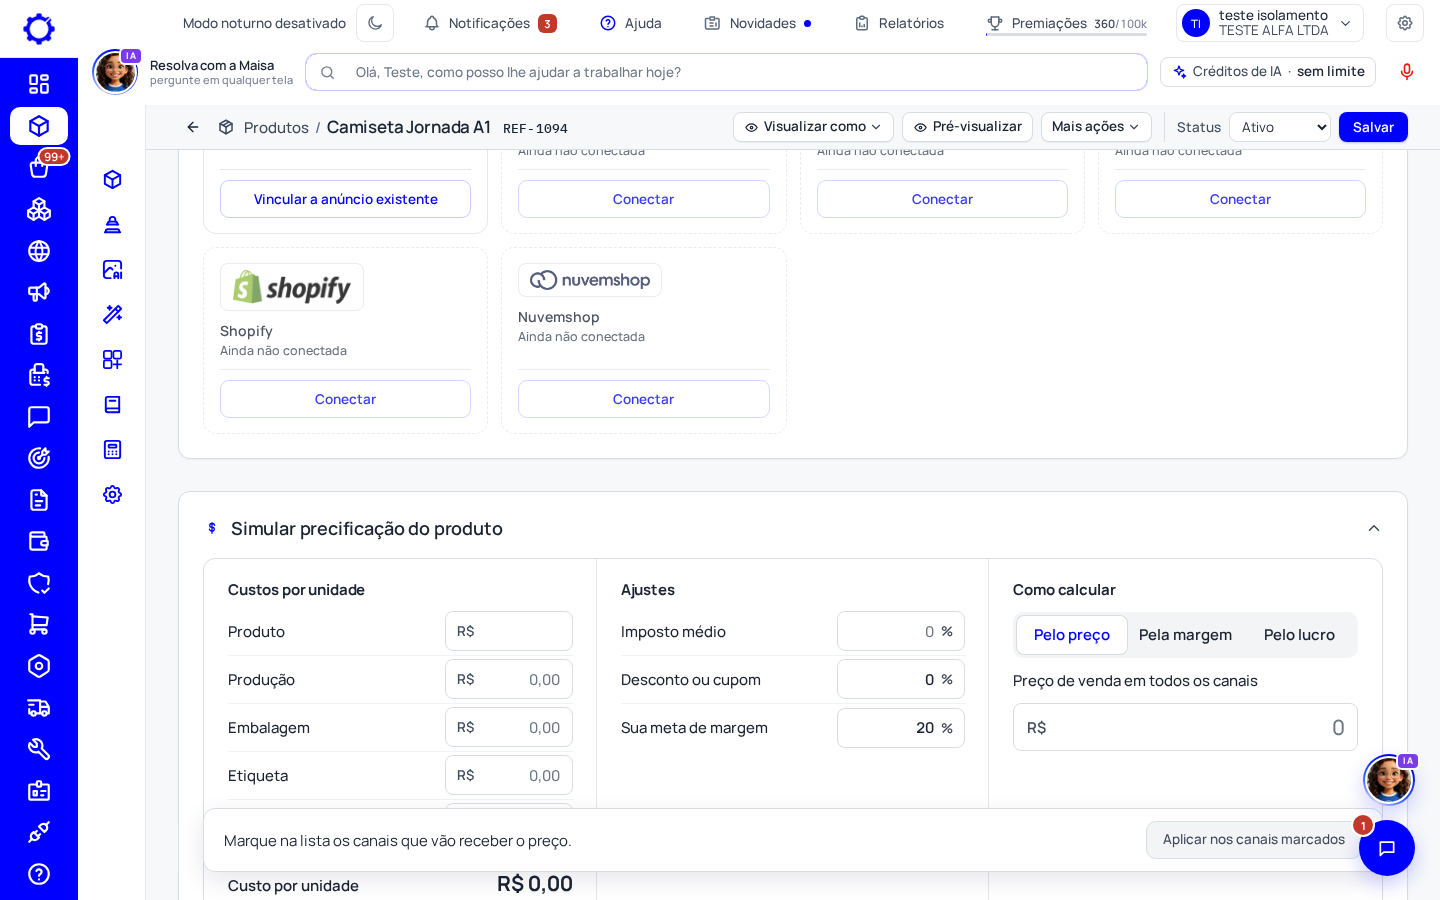This screenshot has width=1440, height=900.
Task: Open the settings gear at top right
Action: pyautogui.click(x=1405, y=23)
